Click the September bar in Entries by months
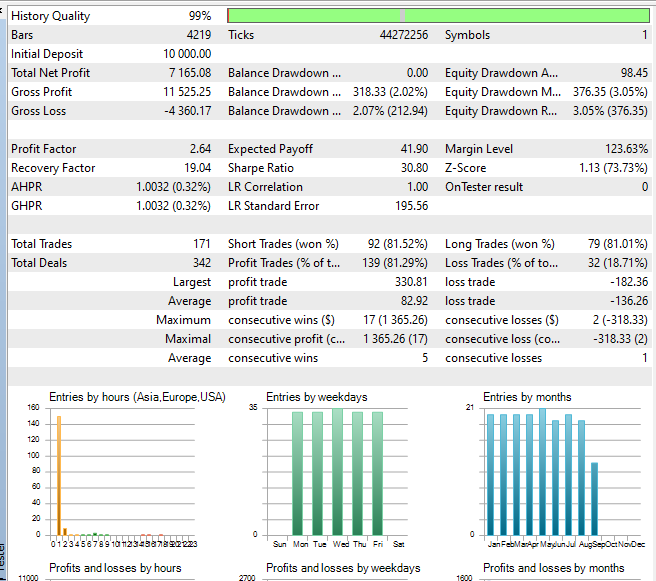The height and width of the screenshot is (581, 656). coord(595,498)
